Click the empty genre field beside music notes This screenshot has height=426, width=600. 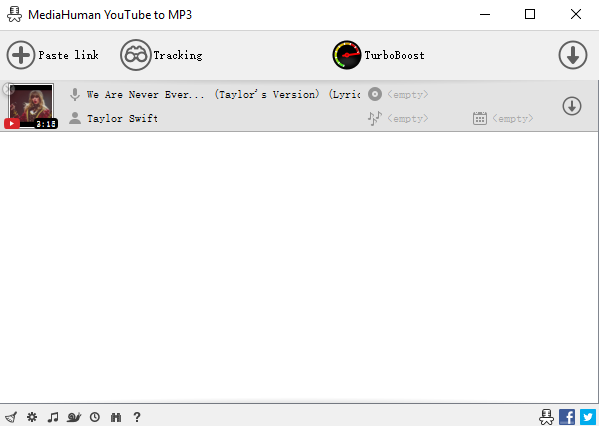pyautogui.click(x=408, y=118)
